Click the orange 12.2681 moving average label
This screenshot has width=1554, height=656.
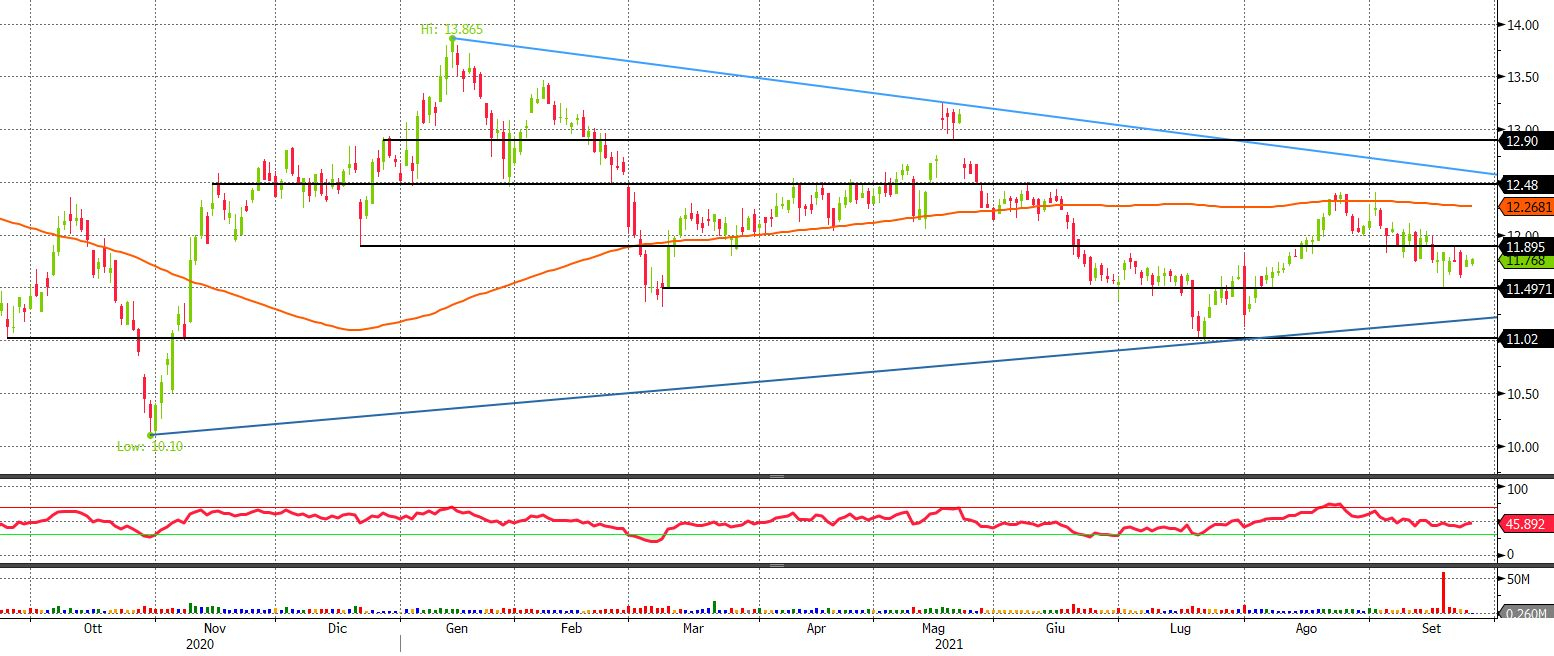click(1525, 207)
